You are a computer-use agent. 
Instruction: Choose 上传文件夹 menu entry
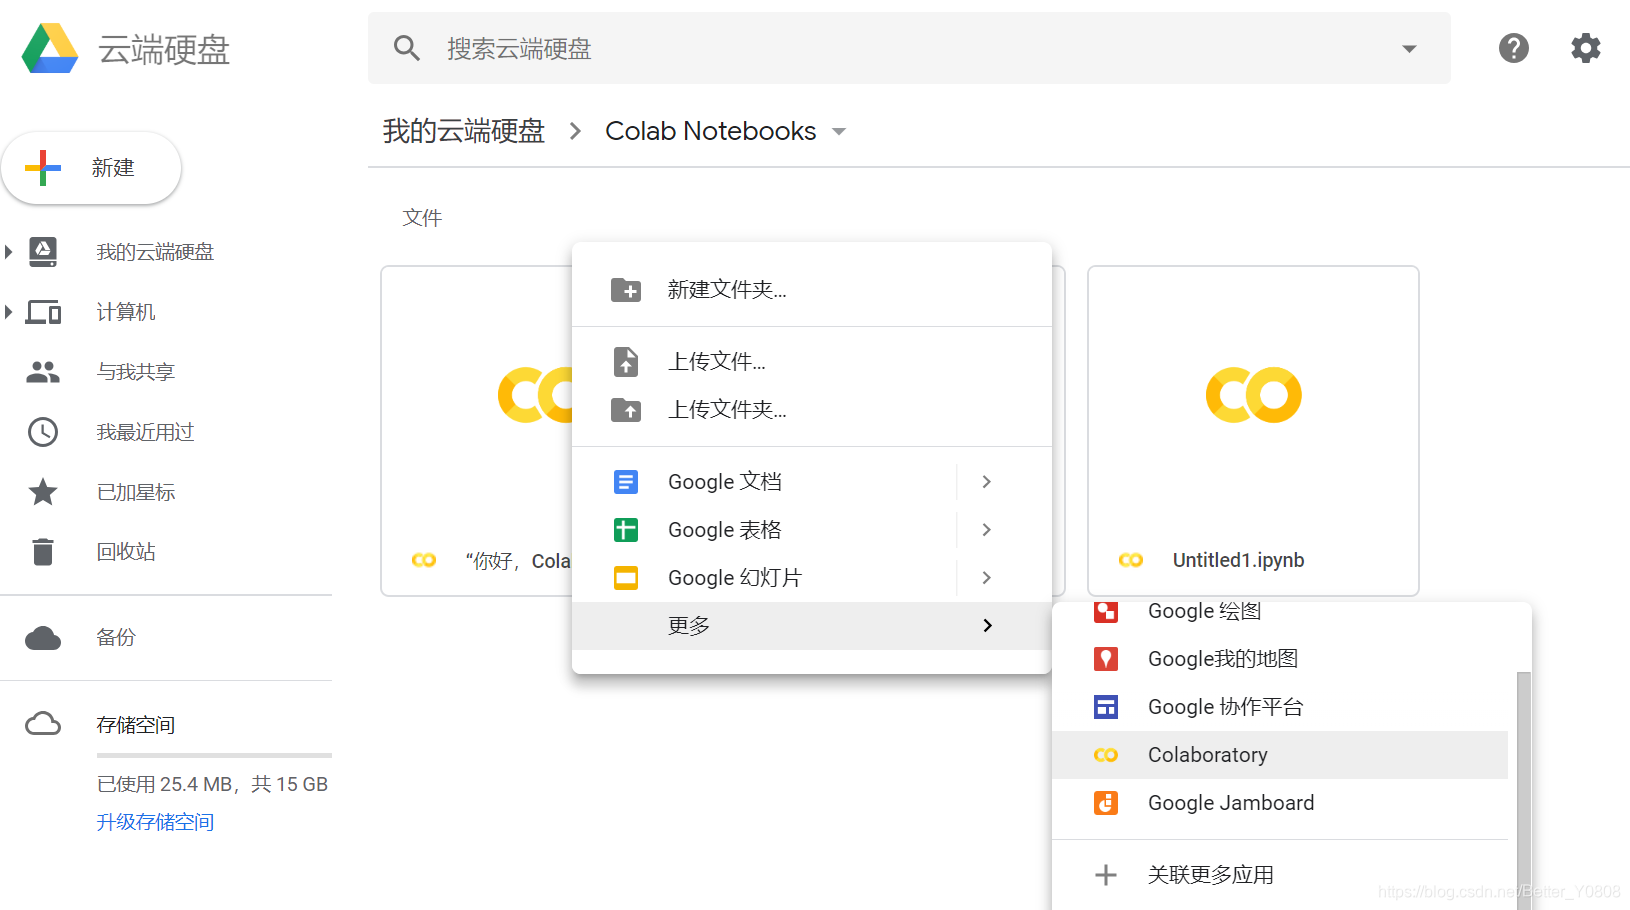pyautogui.click(x=812, y=409)
